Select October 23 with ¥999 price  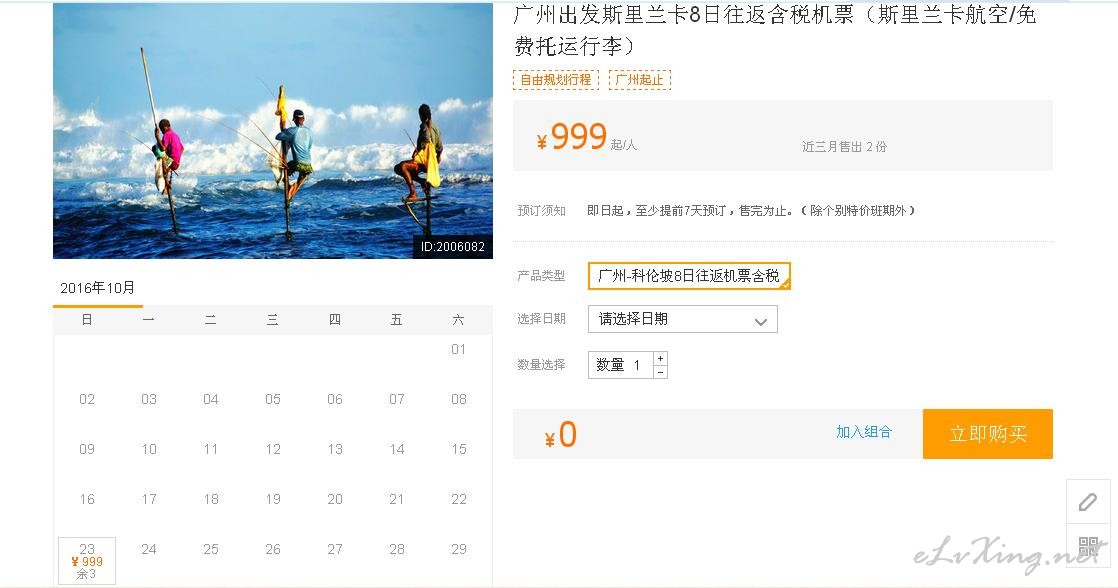(87, 561)
